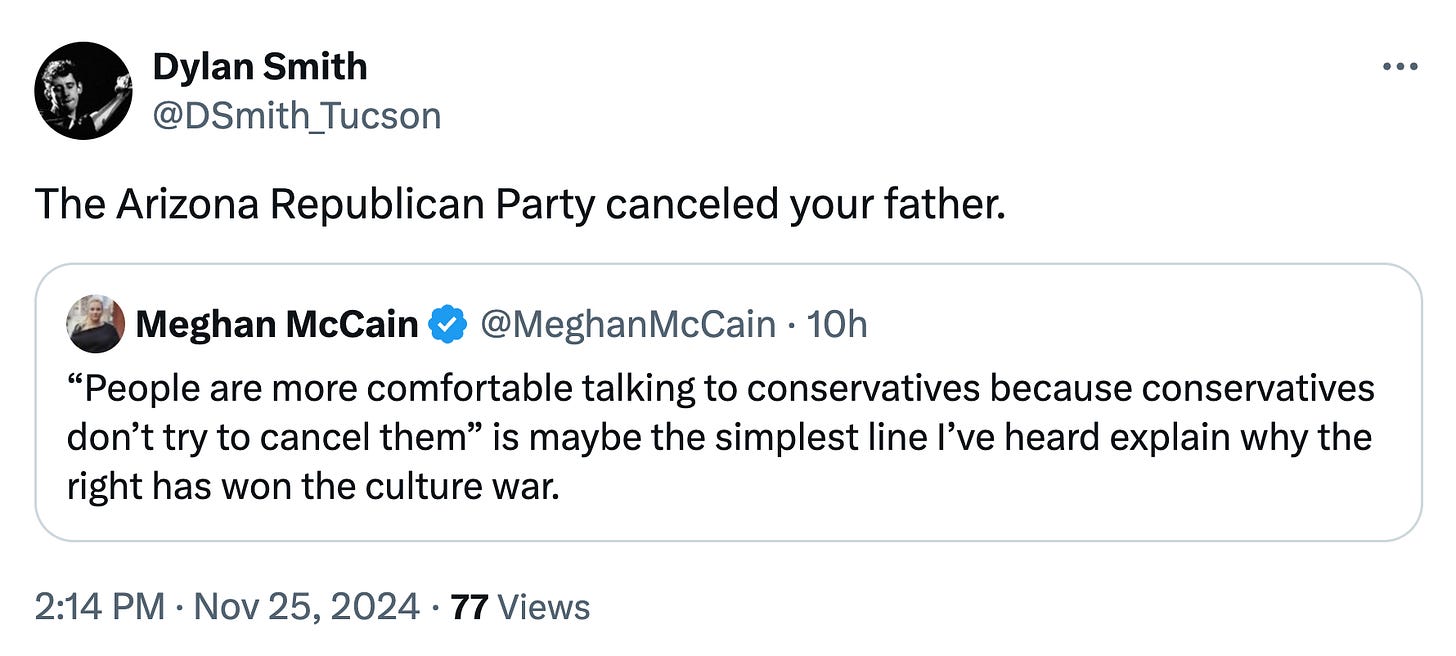Open the @MeghanMcCain handle link

pyautogui.click(x=627, y=324)
